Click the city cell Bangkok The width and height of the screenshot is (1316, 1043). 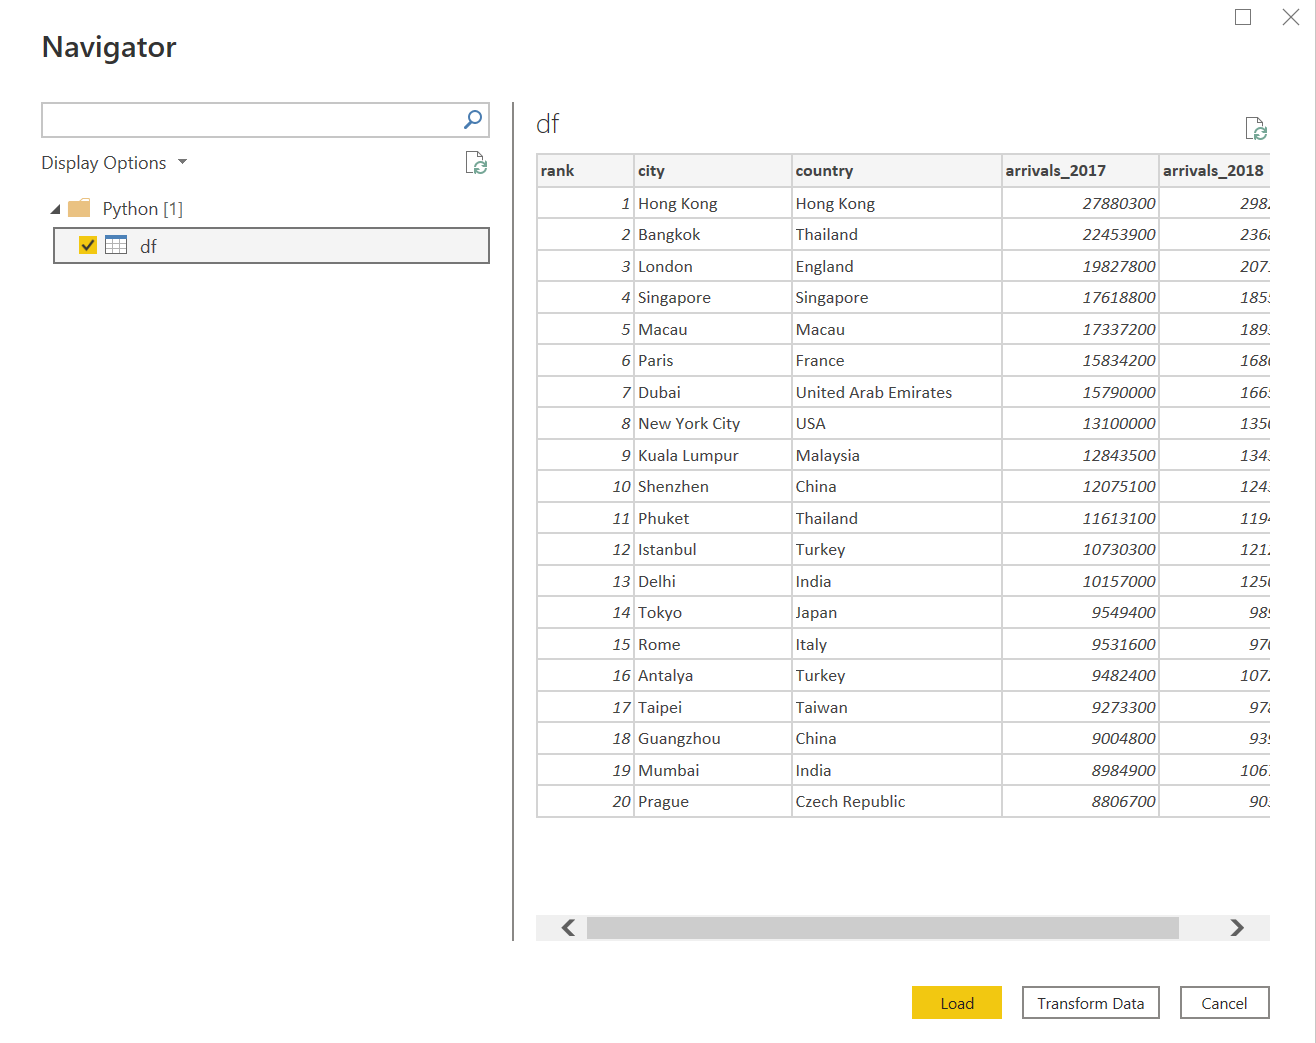713,234
